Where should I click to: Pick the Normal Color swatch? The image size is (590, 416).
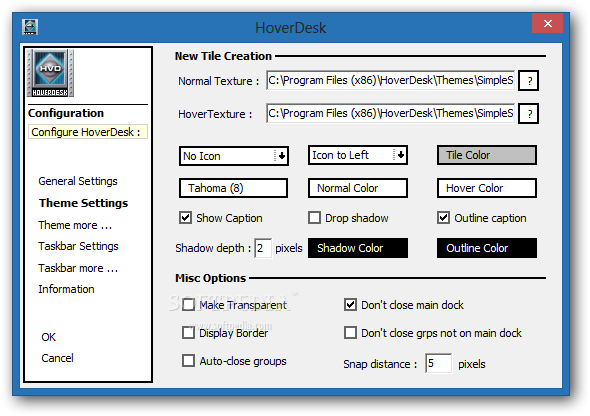pyautogui.click(x=358, y=188)
